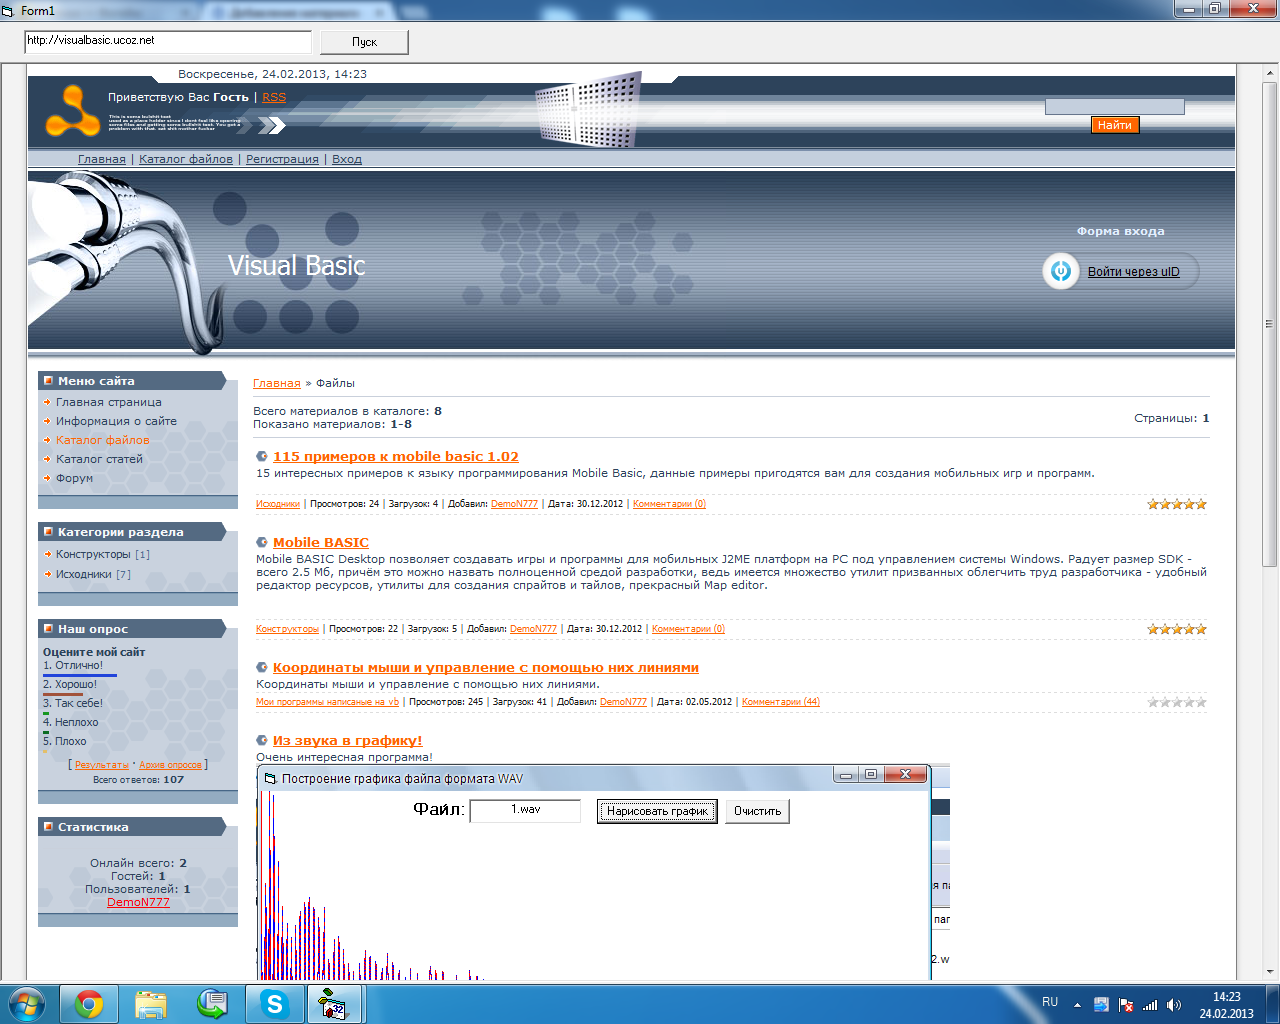Image resolution: width=1280 pixels, height=1024 pixels.
Task: Open poll Результаты link
Action: 102,765
